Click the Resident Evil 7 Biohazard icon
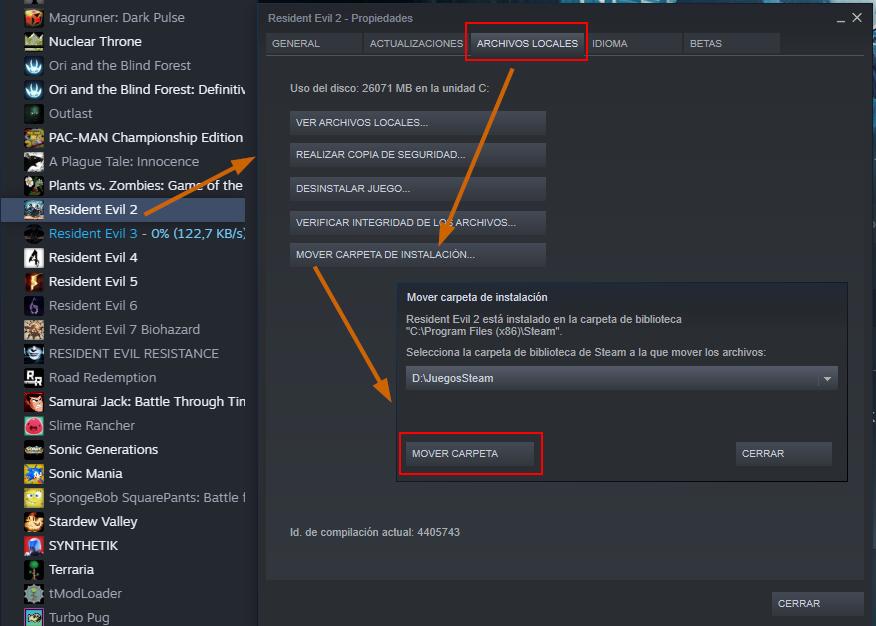The height and width of the screenshot is (626, 876). (x=34, y=330)
